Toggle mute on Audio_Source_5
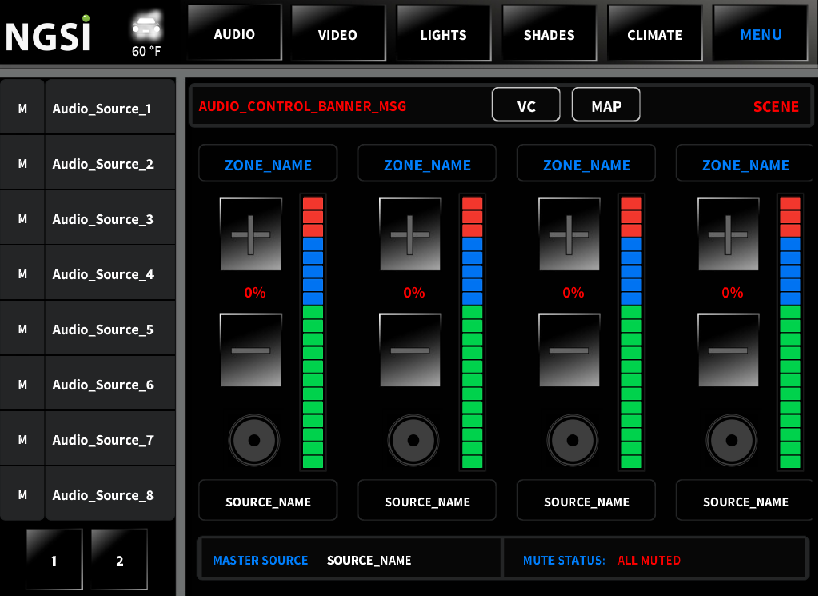 [22, 328]
